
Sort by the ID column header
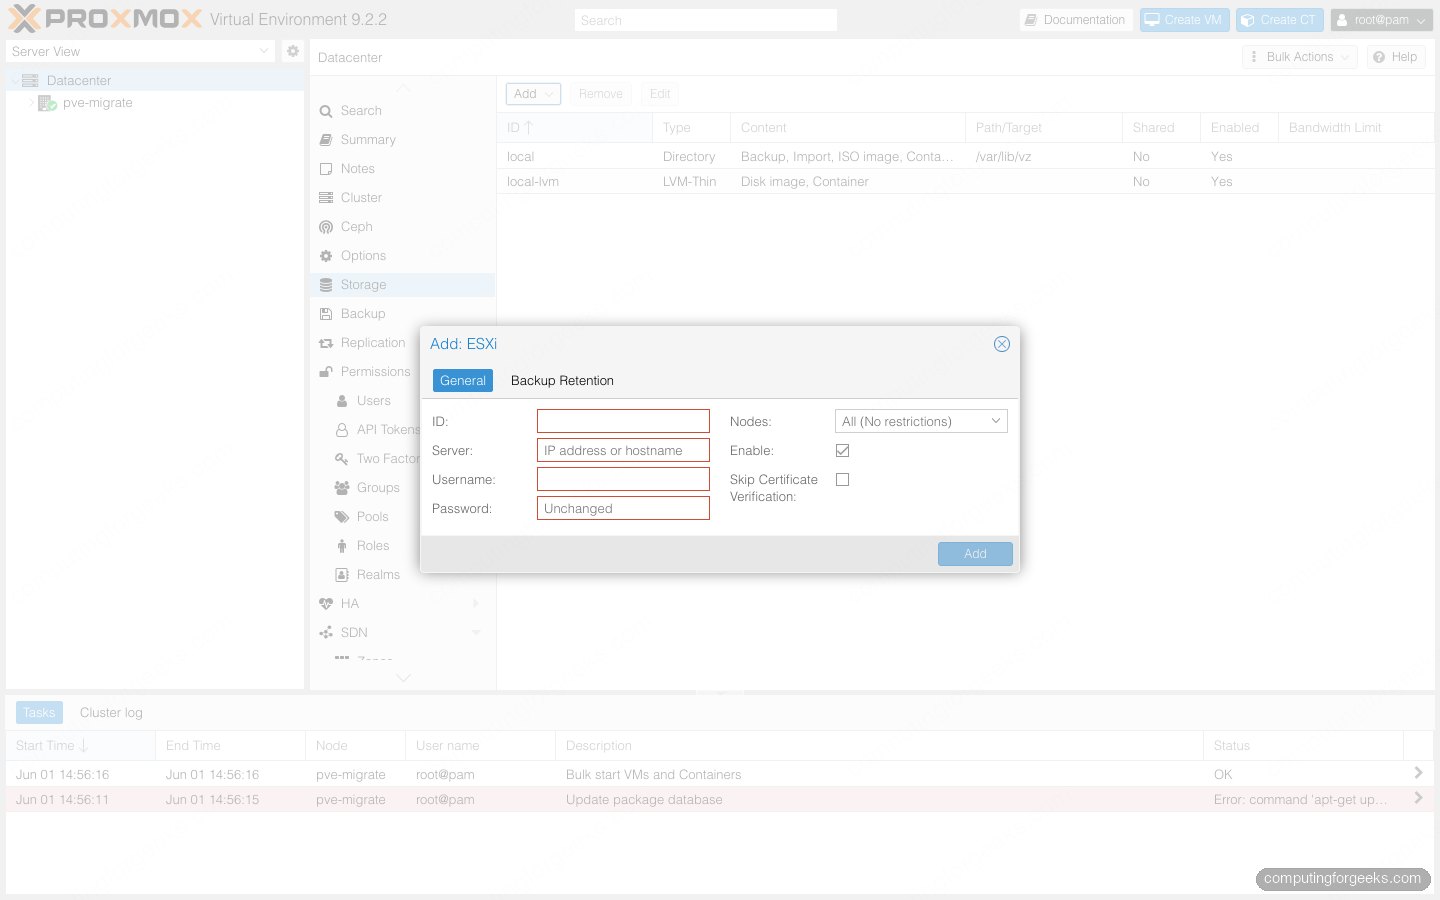pyautogui.click(x=575, y=128)
